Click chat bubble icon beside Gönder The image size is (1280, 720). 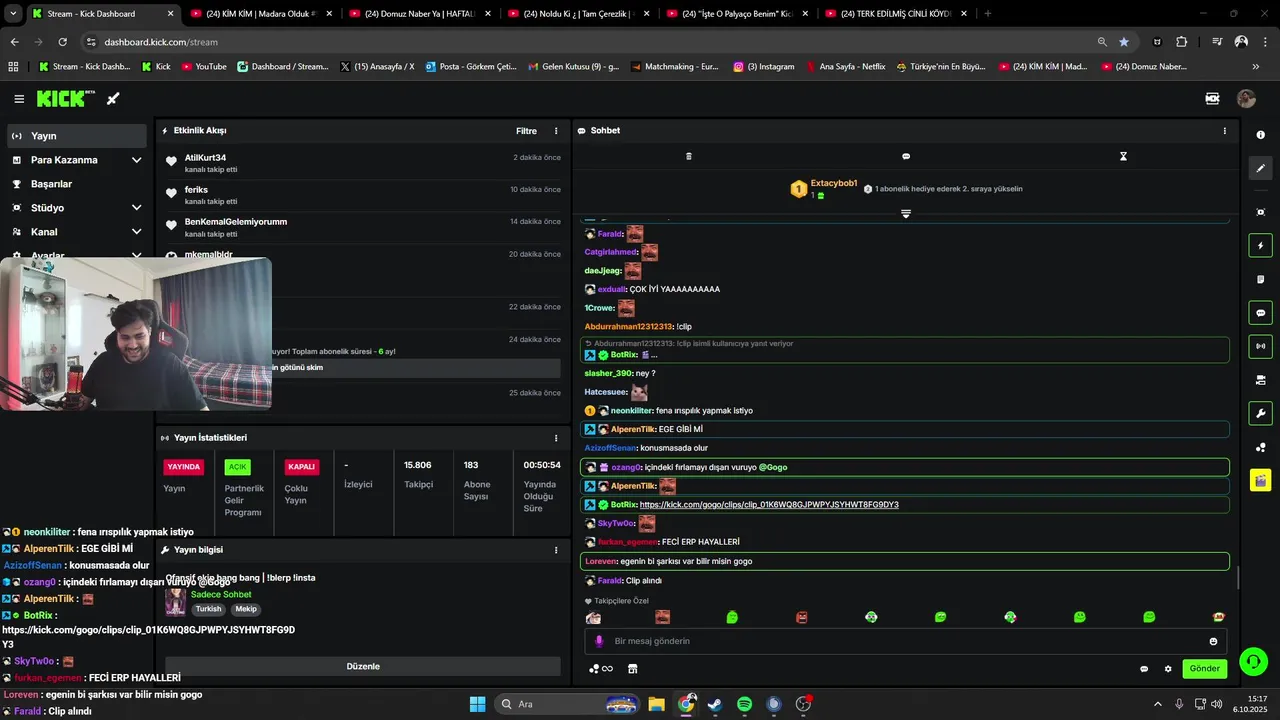[1144, 669]
